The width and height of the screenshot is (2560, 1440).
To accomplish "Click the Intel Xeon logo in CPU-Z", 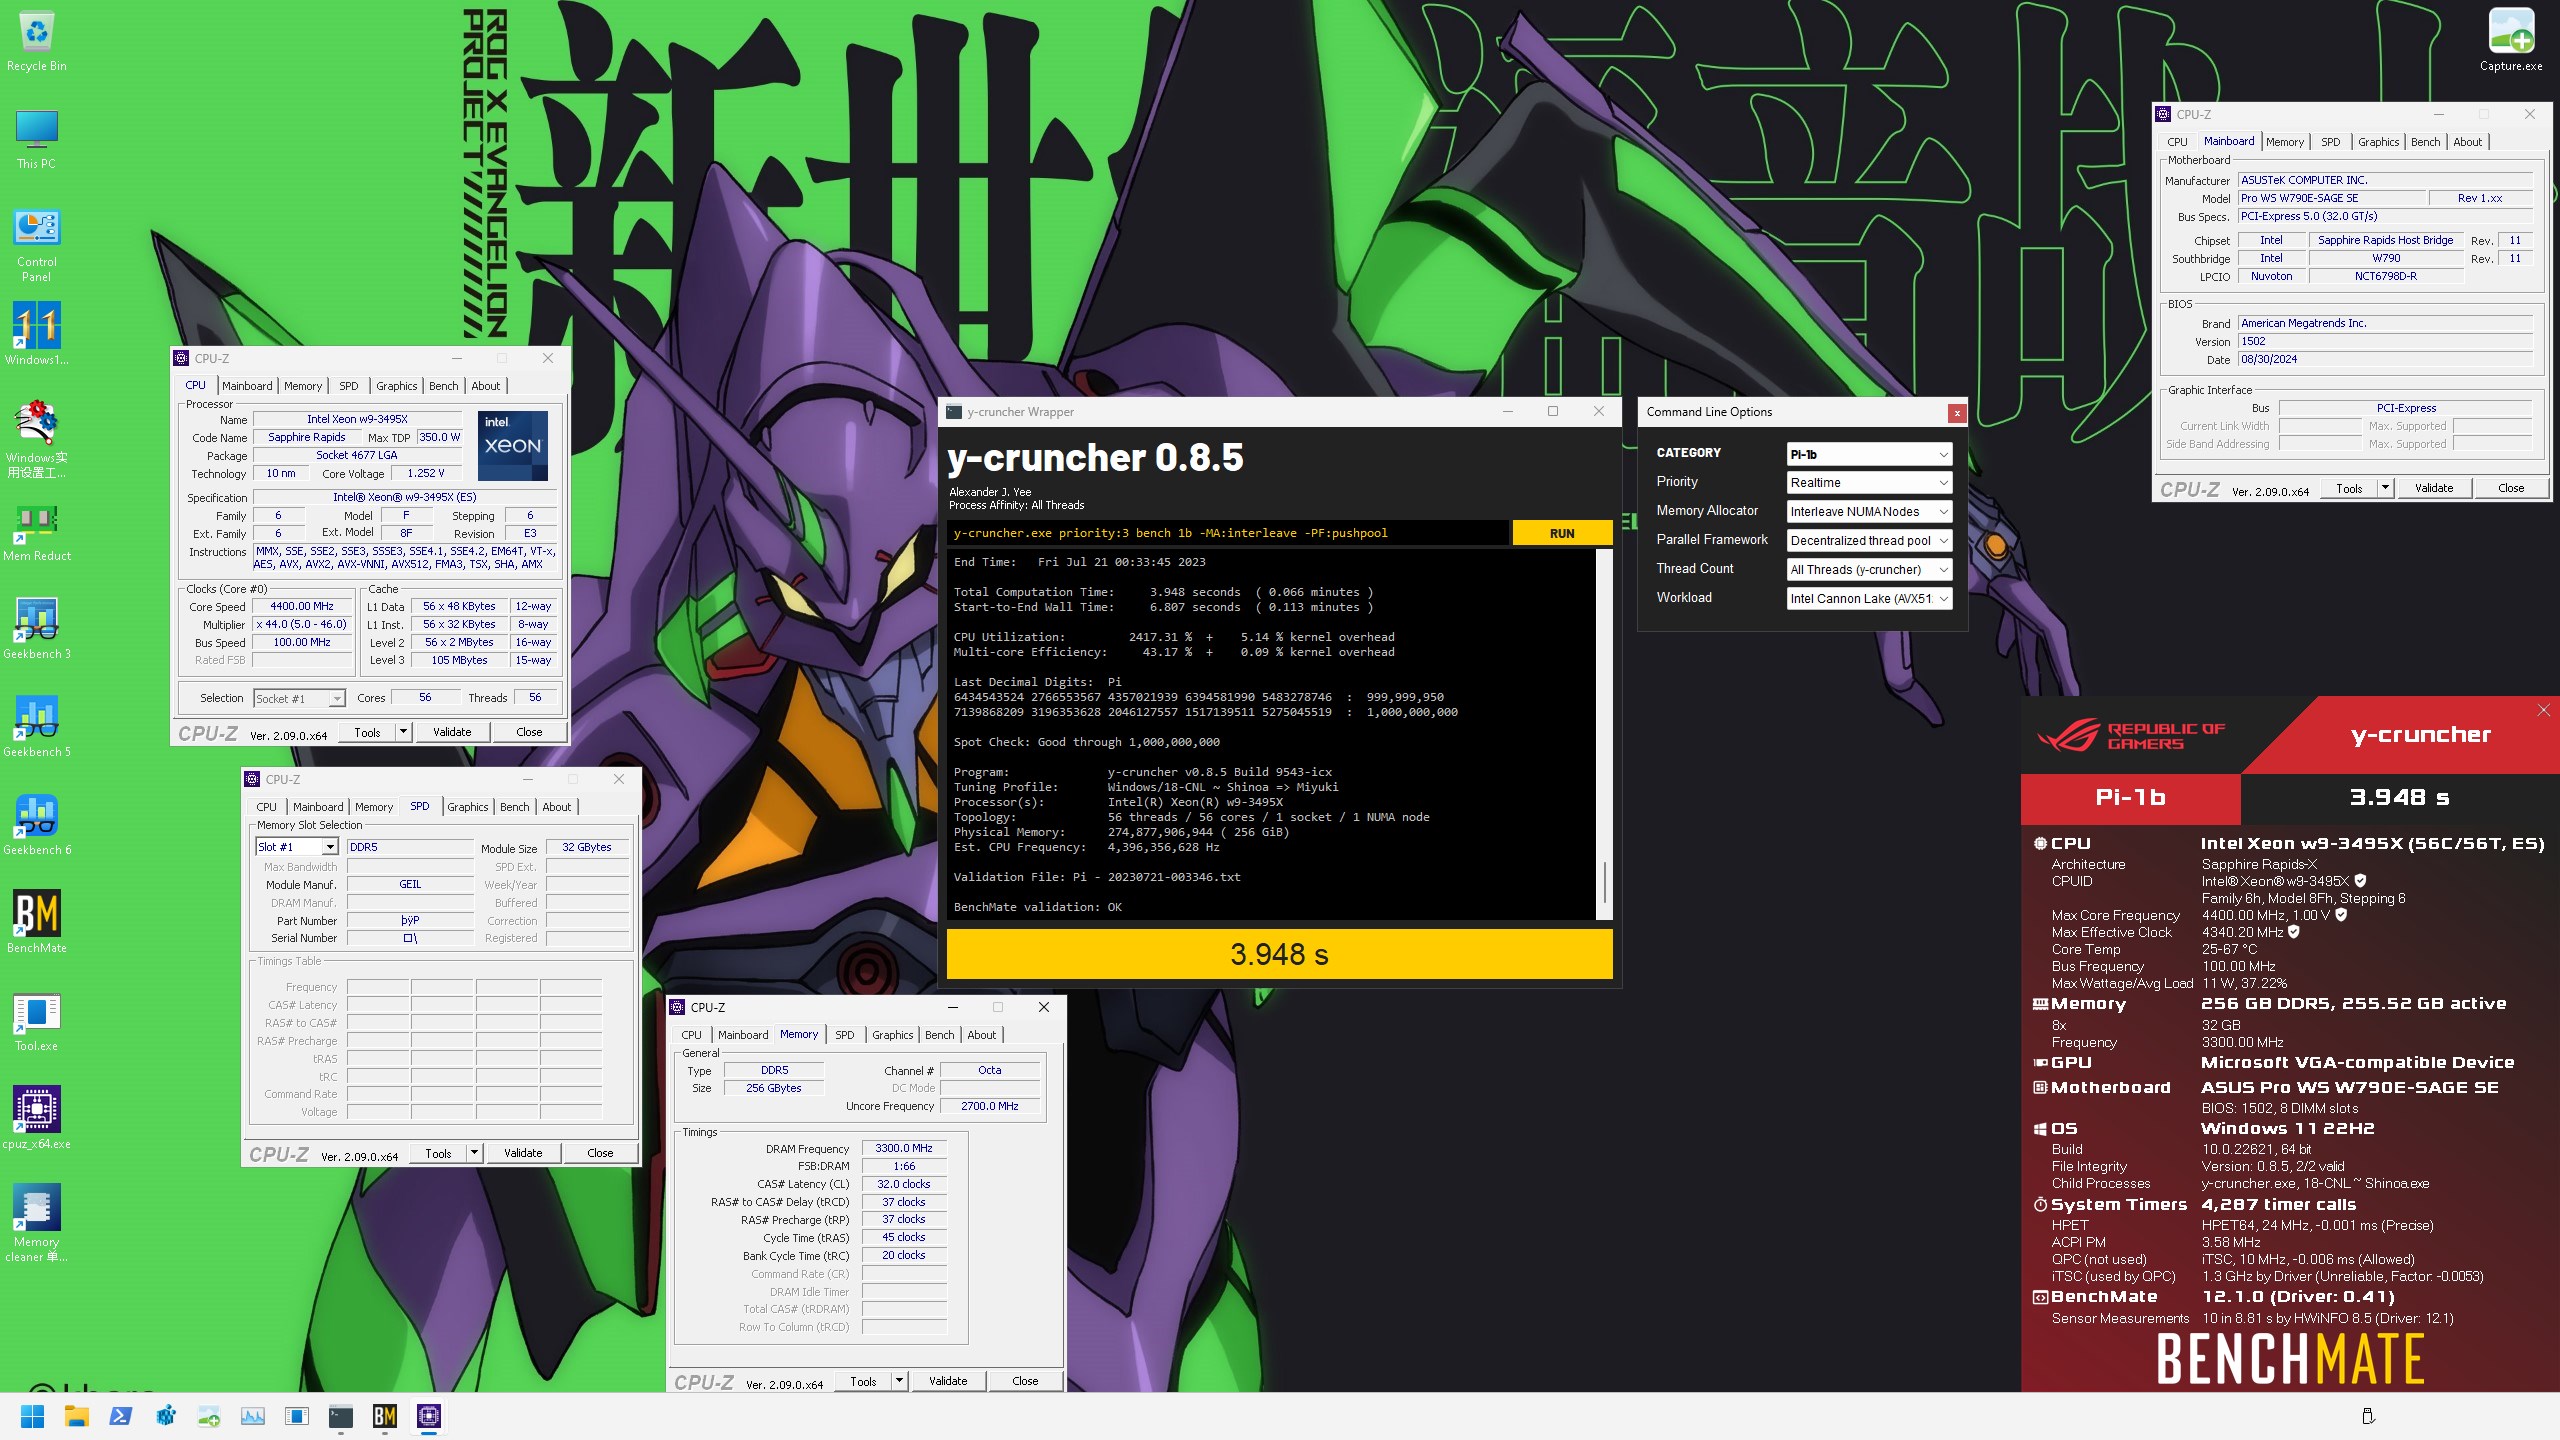I will 513,445.
